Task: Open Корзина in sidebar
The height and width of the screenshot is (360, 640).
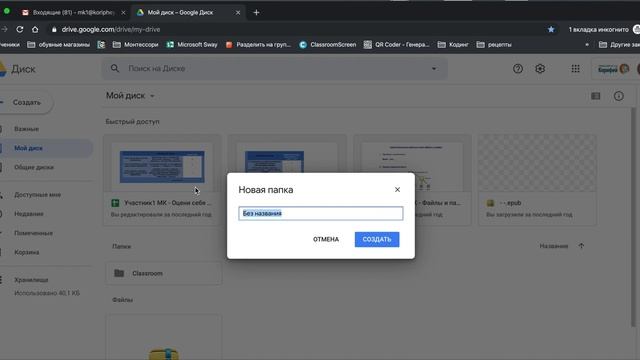Action: coord(27,252)
